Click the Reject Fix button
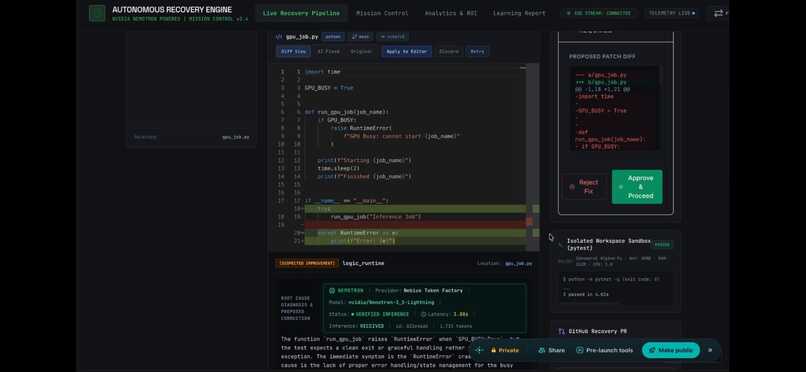 [585, 187]
